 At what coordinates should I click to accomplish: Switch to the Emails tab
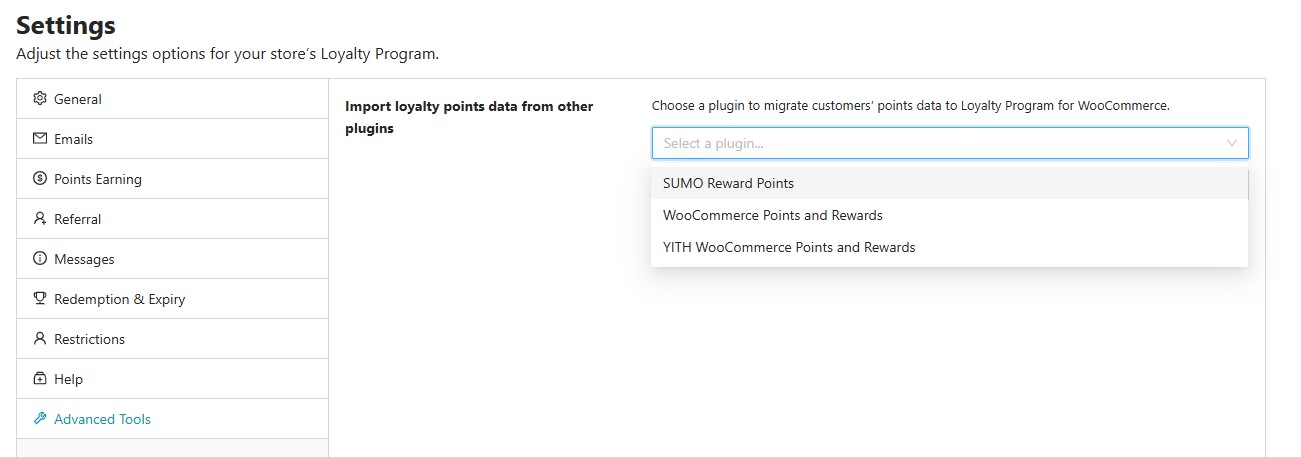click(x=172, y=139)
